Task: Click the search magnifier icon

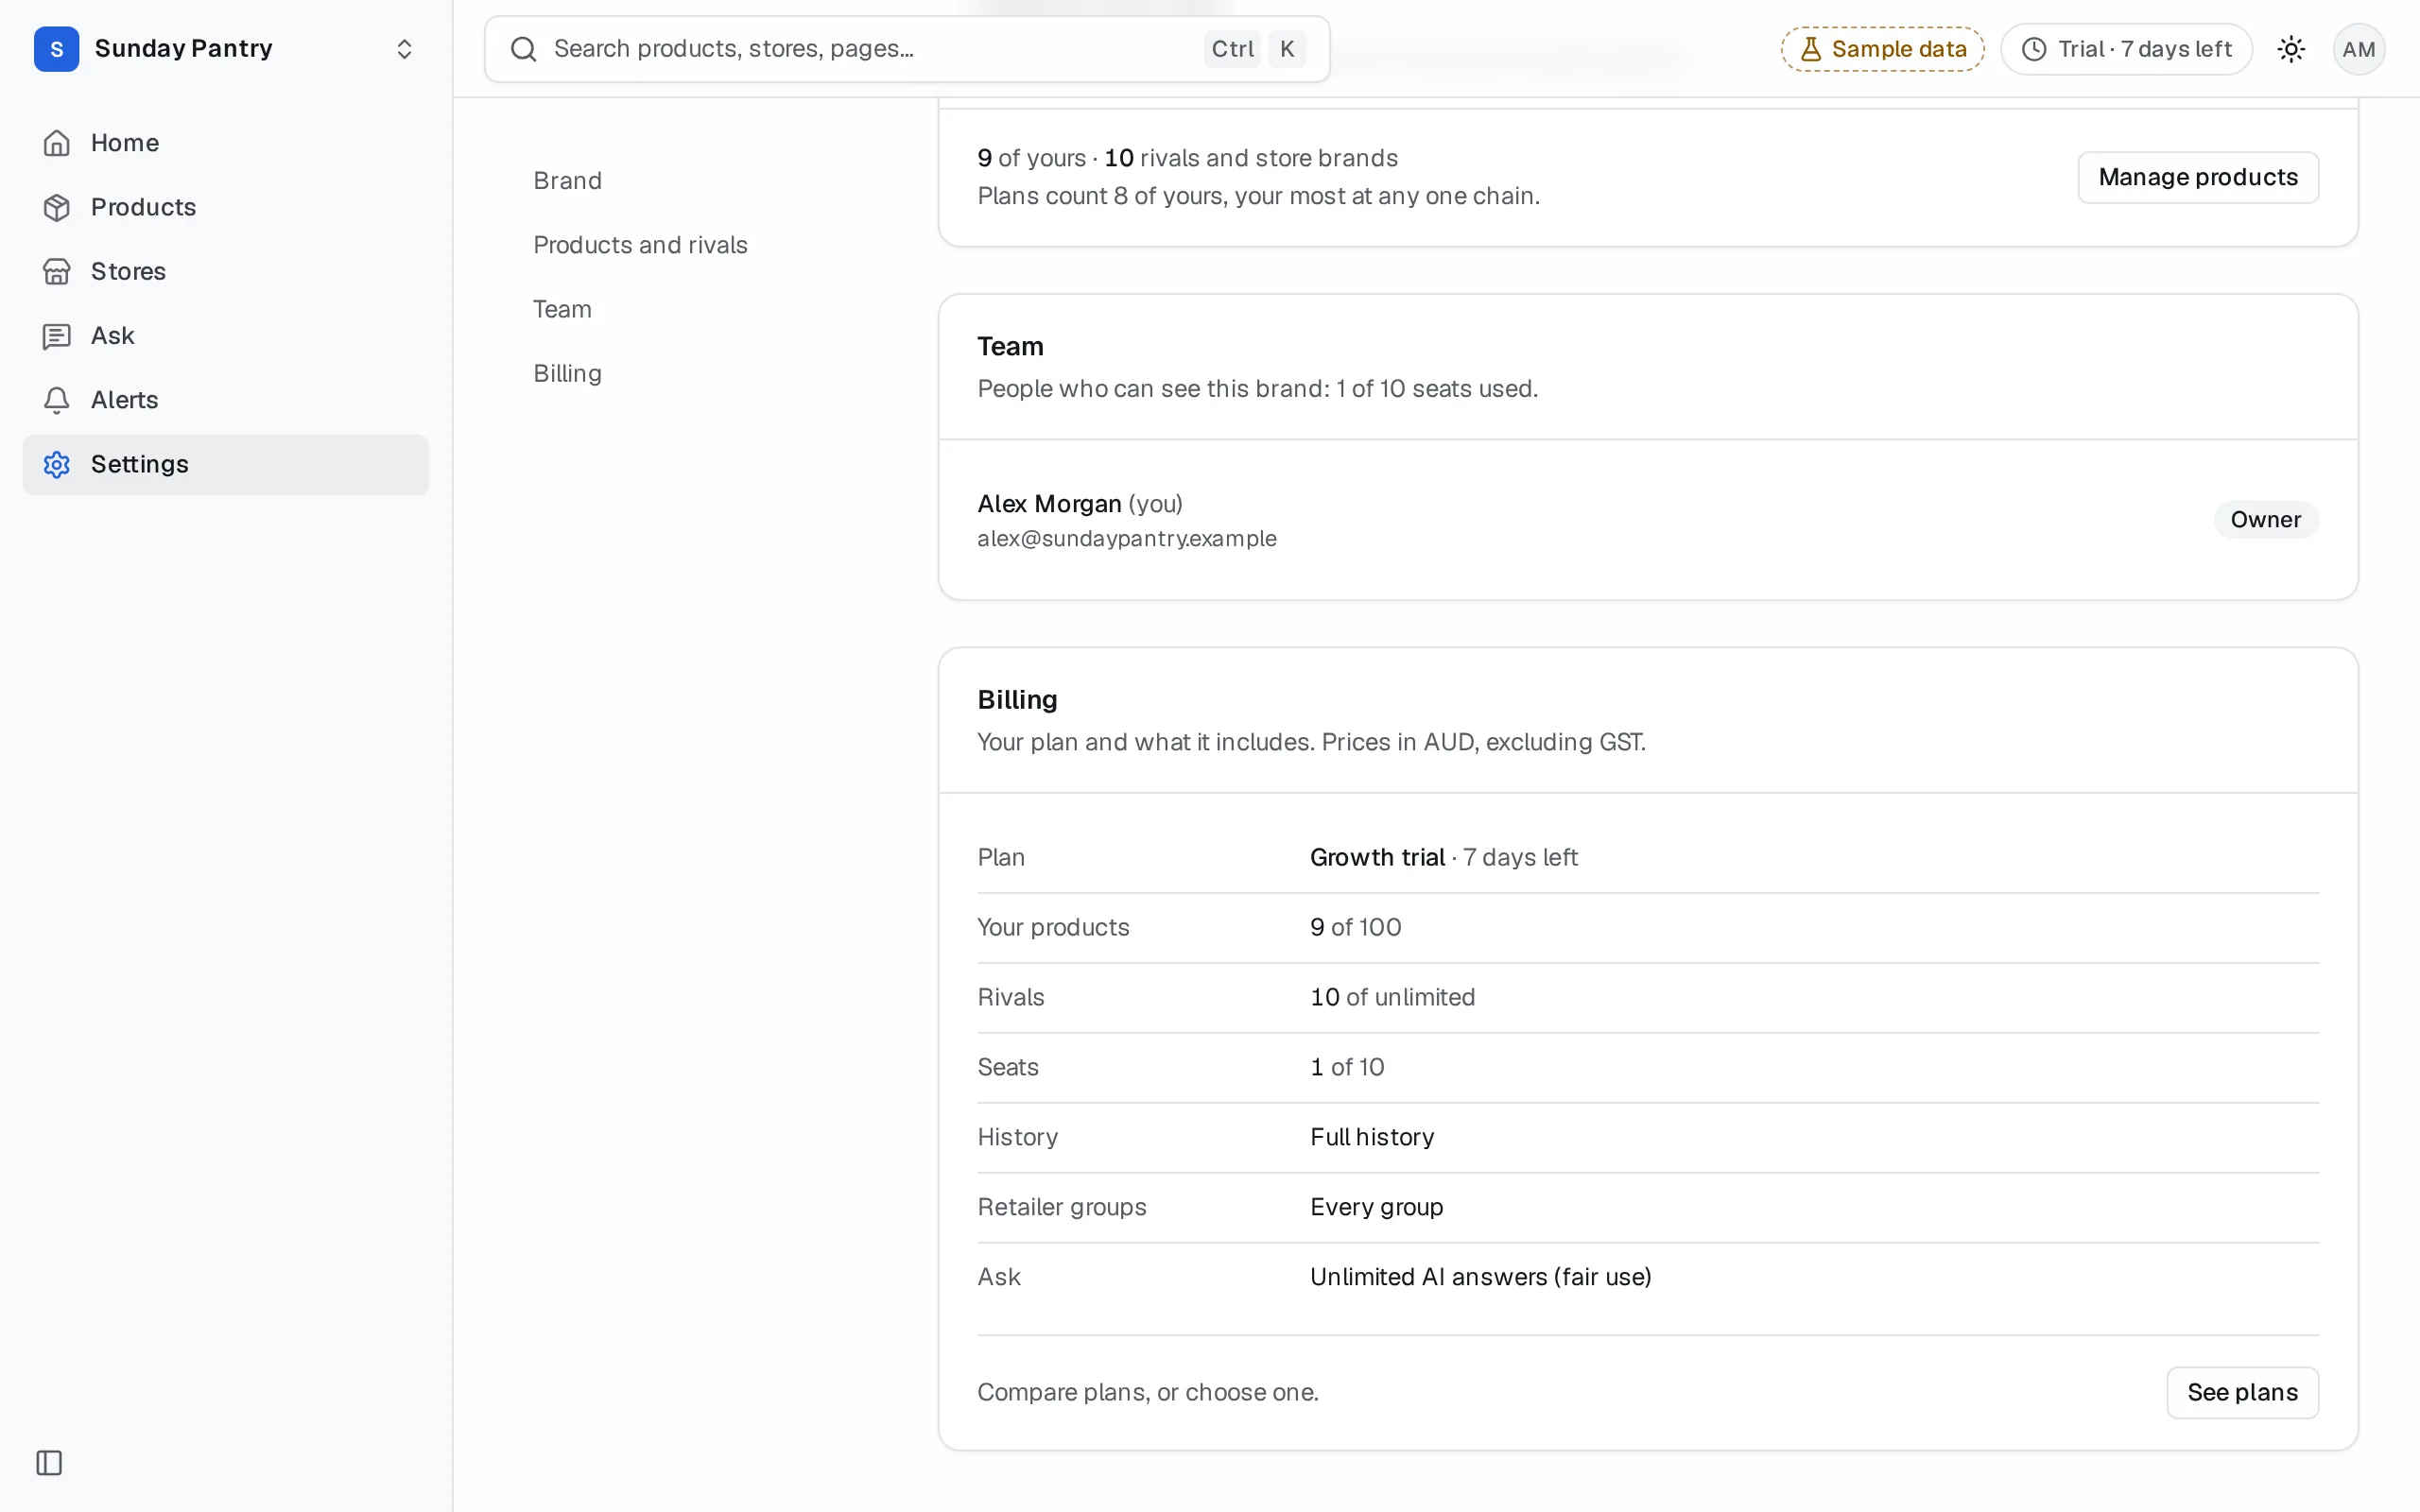Action: [524, 49]
